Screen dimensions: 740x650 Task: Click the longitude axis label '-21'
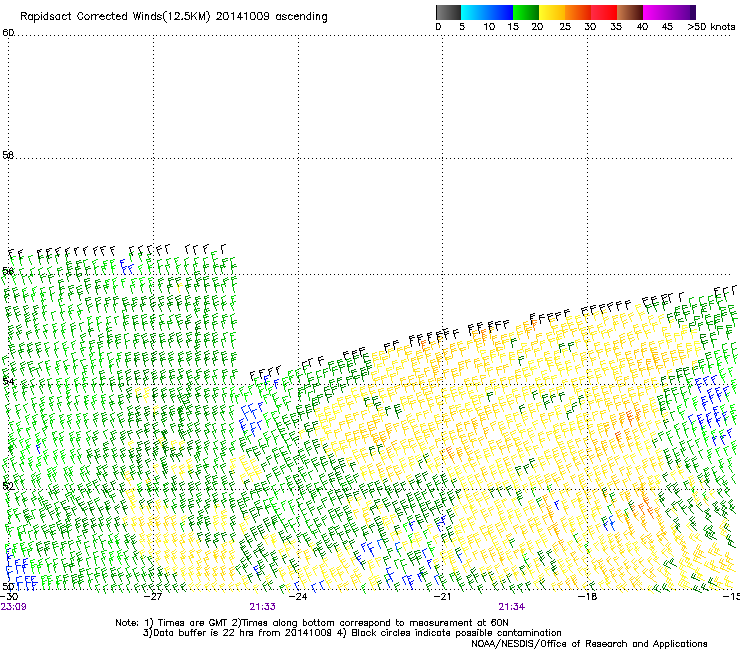click(442, 597)
